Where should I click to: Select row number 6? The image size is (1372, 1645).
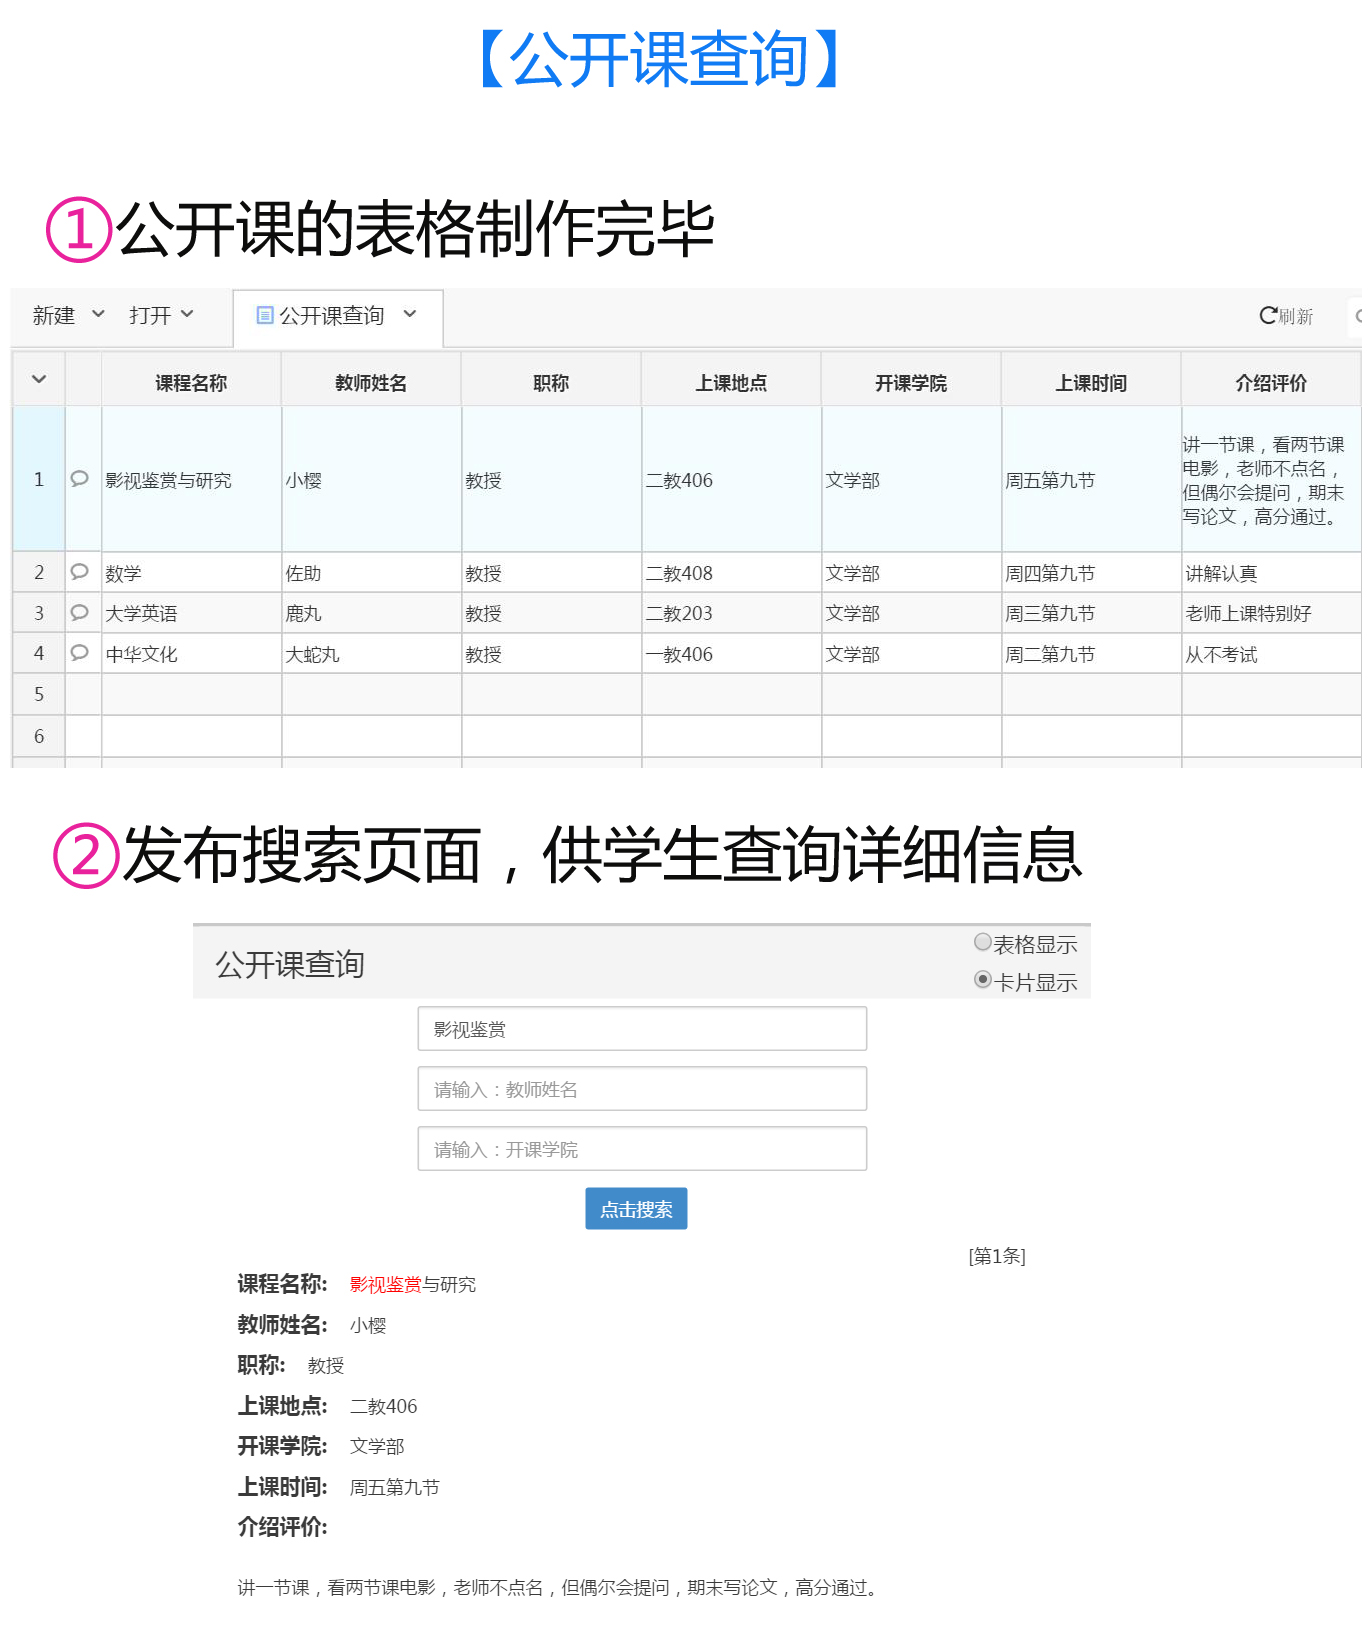coord(39,736)
